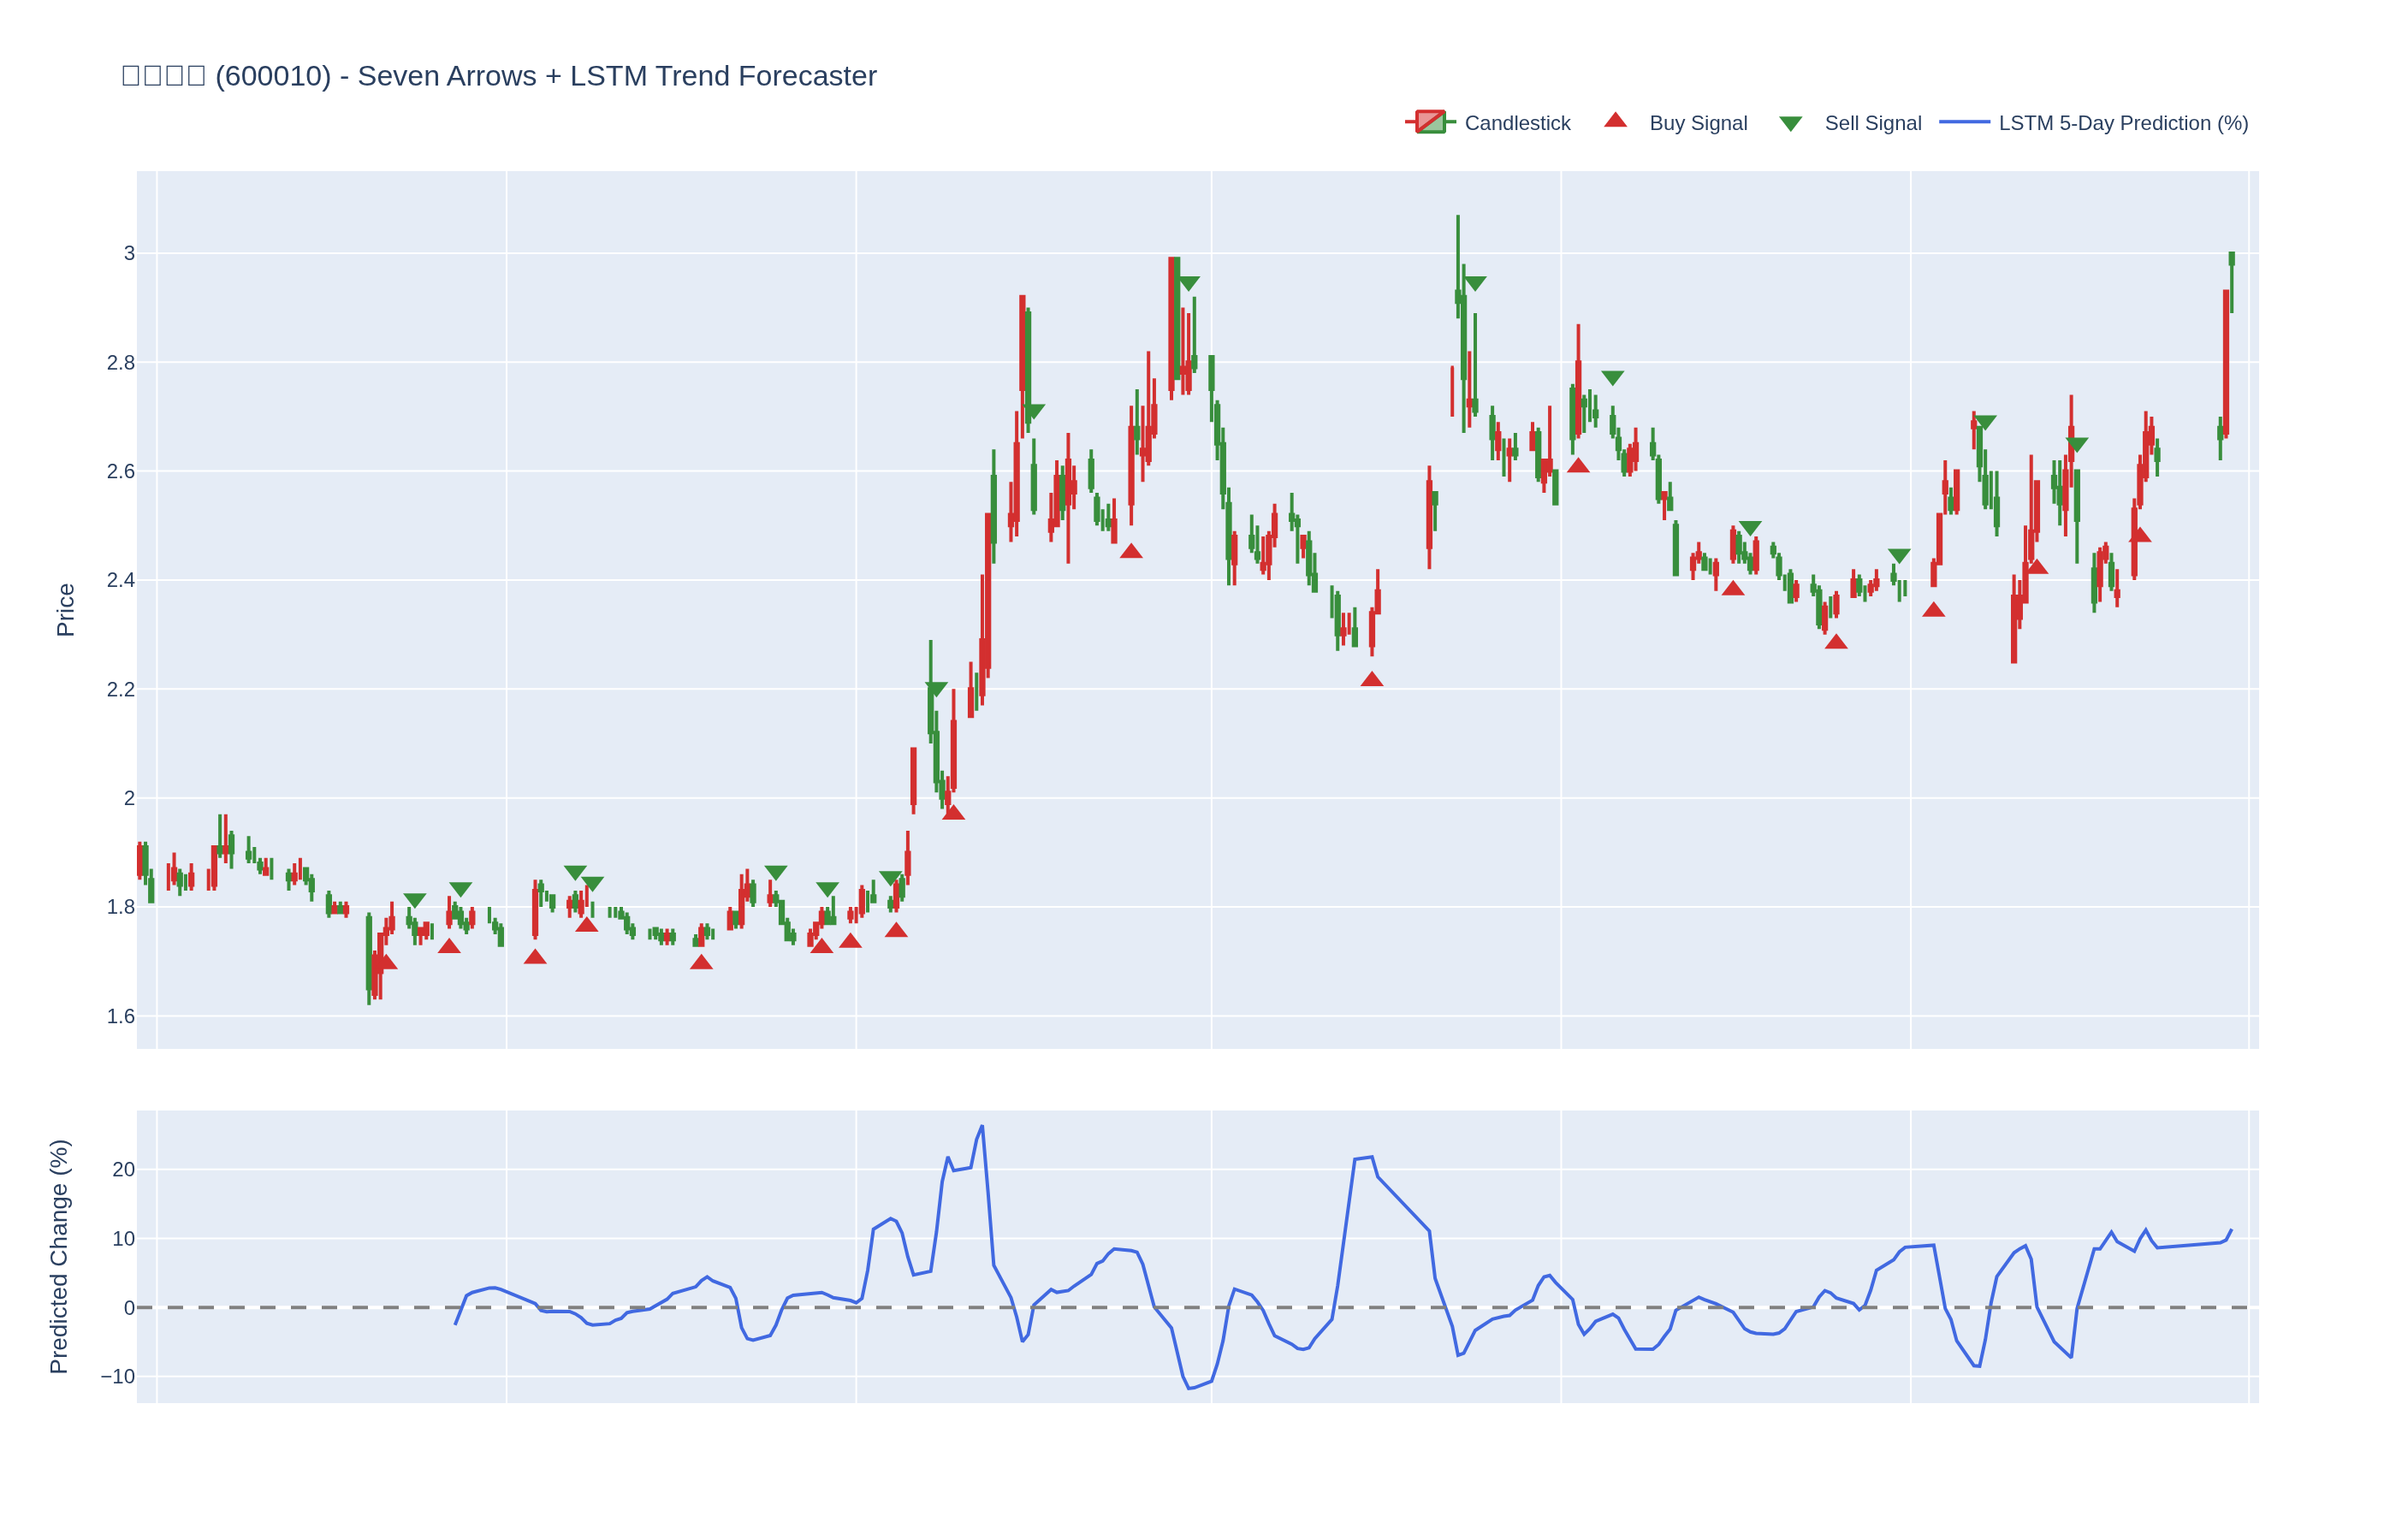The width and height of the screenshot is (2396, 1540).
Task: Click the blue LSTM line sample in legend
Action: (x=1963, y=122)
